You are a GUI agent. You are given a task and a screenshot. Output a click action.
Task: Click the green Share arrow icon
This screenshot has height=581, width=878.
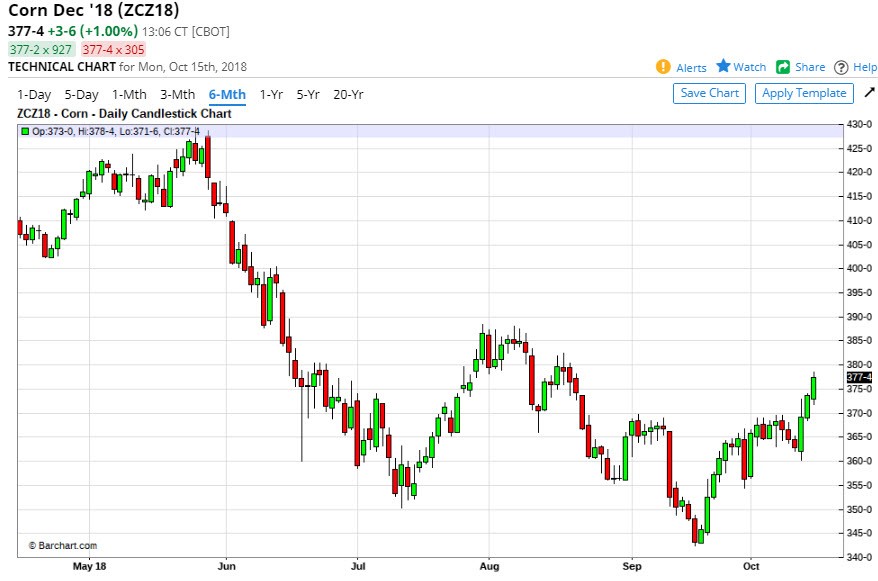point(783,67)
